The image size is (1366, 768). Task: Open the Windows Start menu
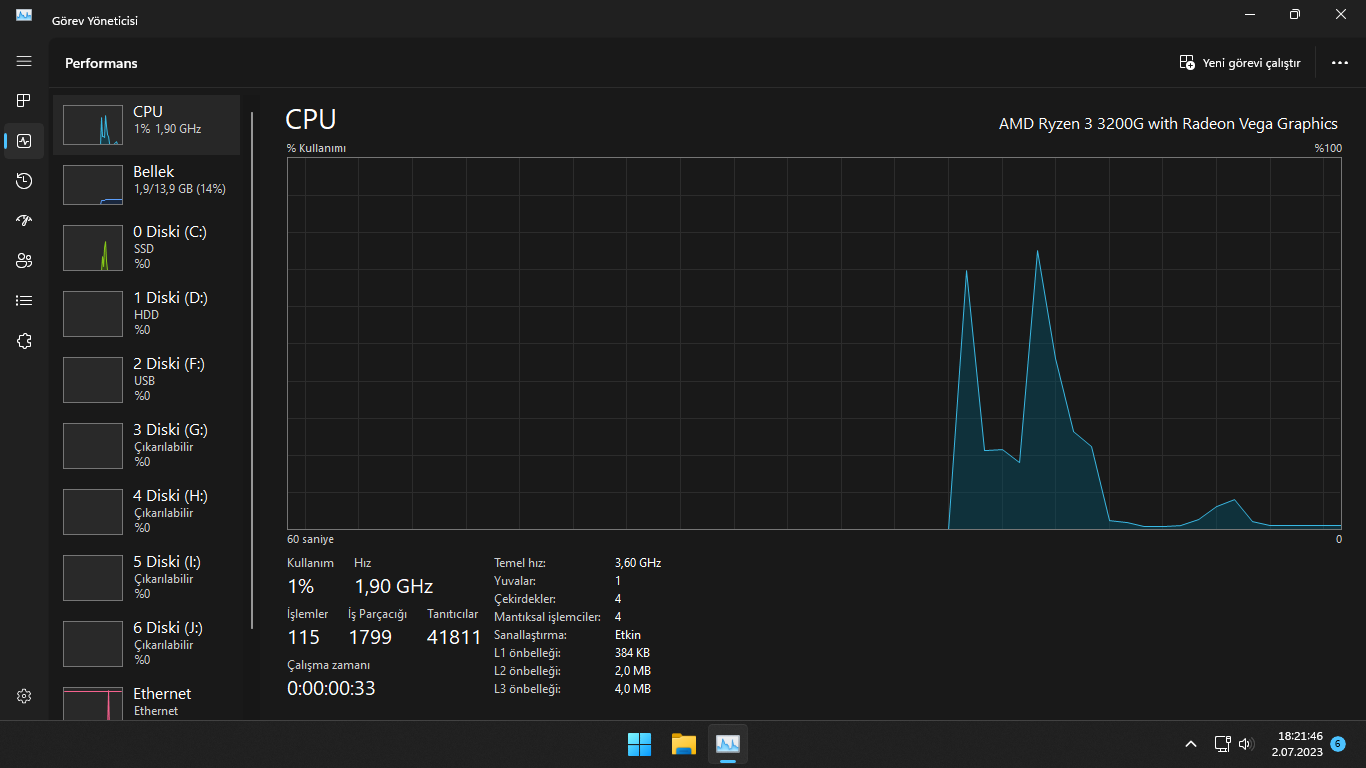coord(639,744)
